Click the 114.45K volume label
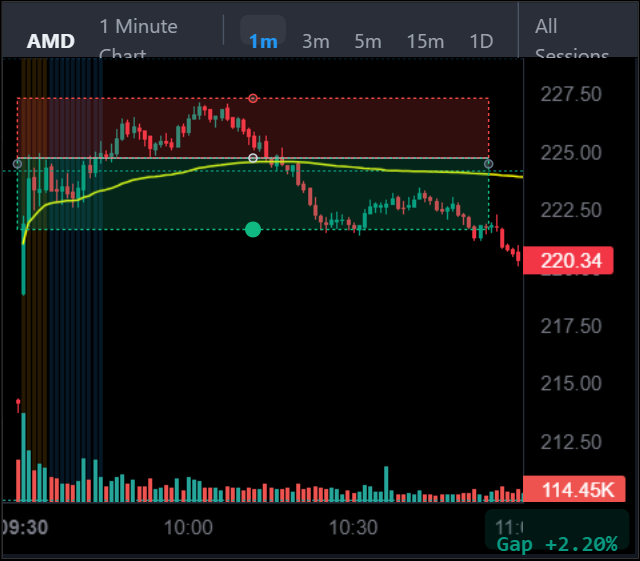The height and width of the screenshot is (561, 640). coord(574,489)
